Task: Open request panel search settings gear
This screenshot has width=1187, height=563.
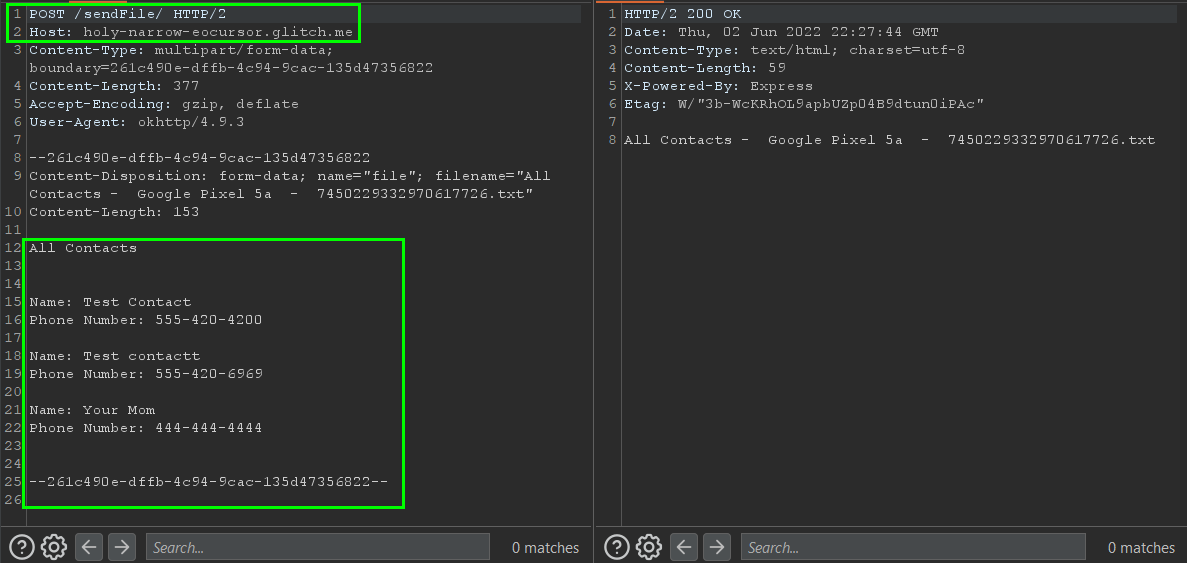Action: (x=55, y=546)
